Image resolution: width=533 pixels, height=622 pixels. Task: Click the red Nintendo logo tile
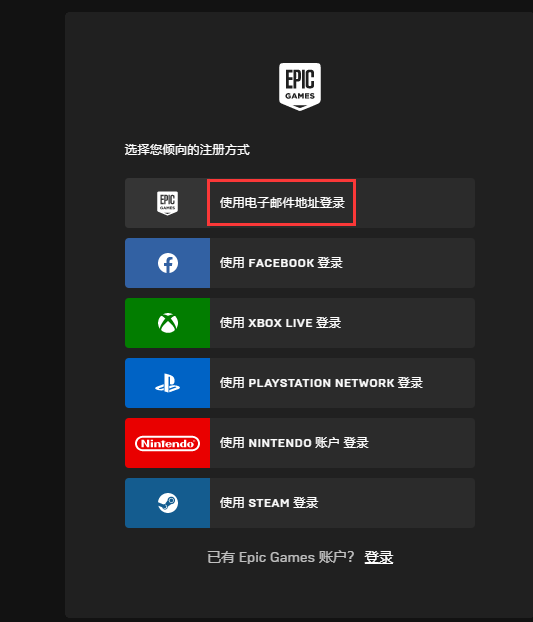click(167, 443)
